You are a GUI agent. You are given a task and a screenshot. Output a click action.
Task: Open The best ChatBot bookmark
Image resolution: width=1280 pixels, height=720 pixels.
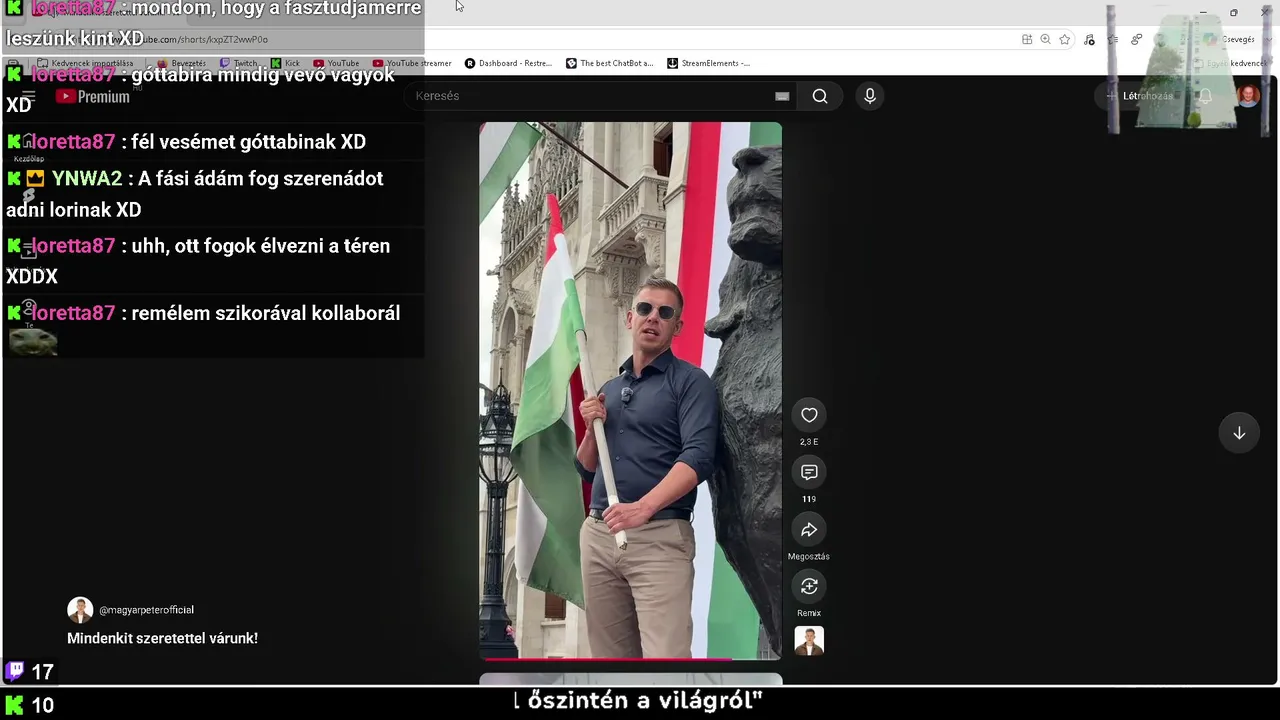(609, 63)
